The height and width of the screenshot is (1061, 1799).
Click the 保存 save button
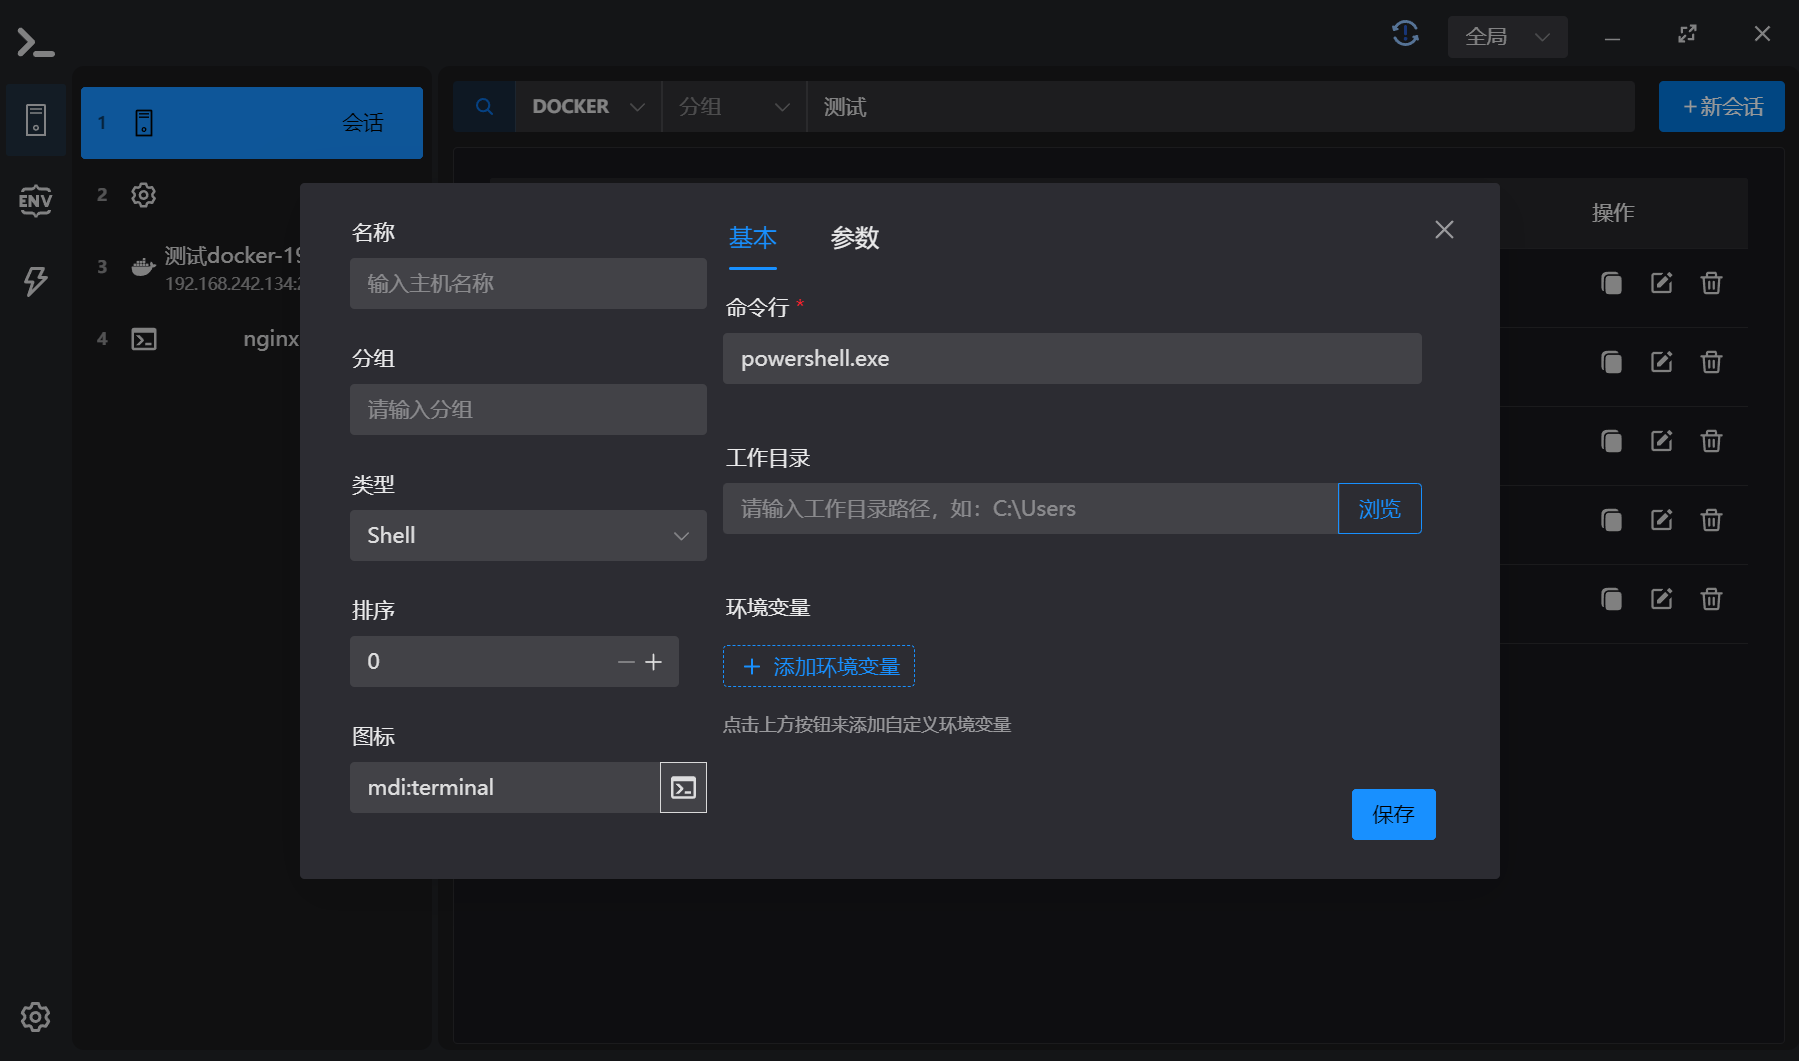1393,815
